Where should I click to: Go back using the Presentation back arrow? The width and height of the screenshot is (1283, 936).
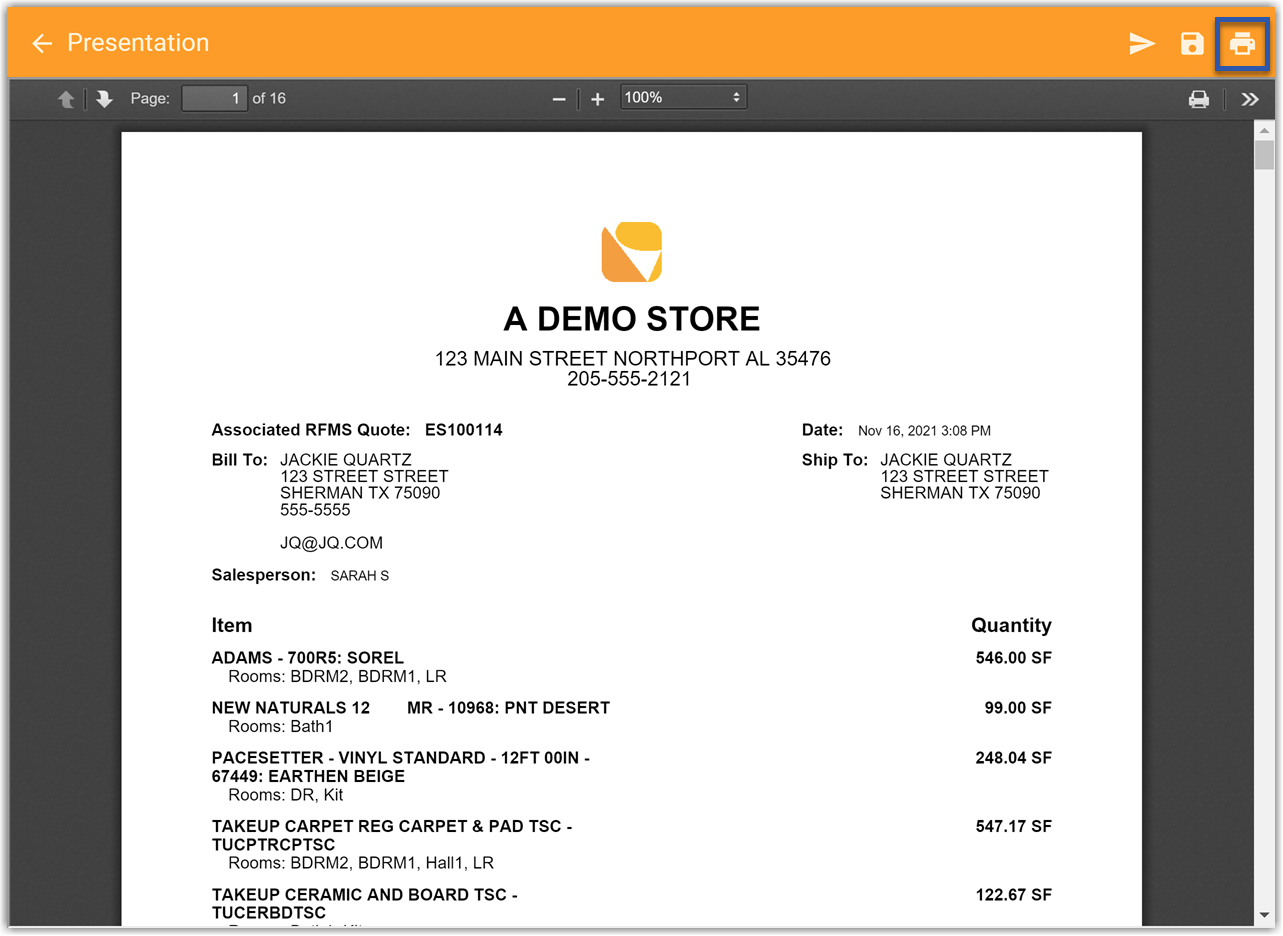tap(41, 43)
